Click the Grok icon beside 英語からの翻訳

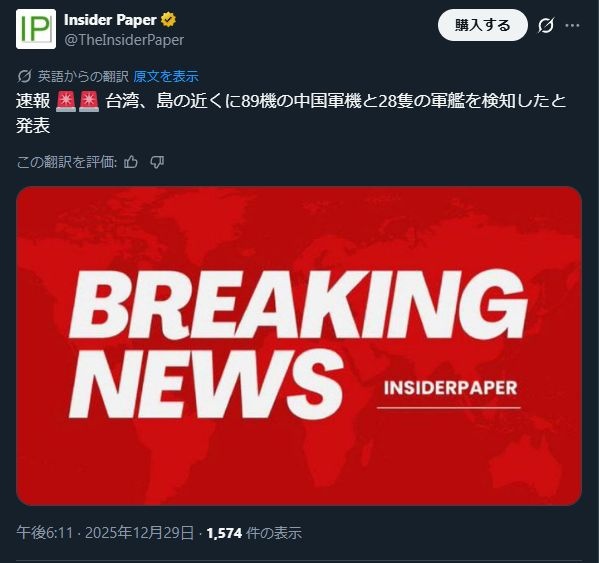click(24, 76)
